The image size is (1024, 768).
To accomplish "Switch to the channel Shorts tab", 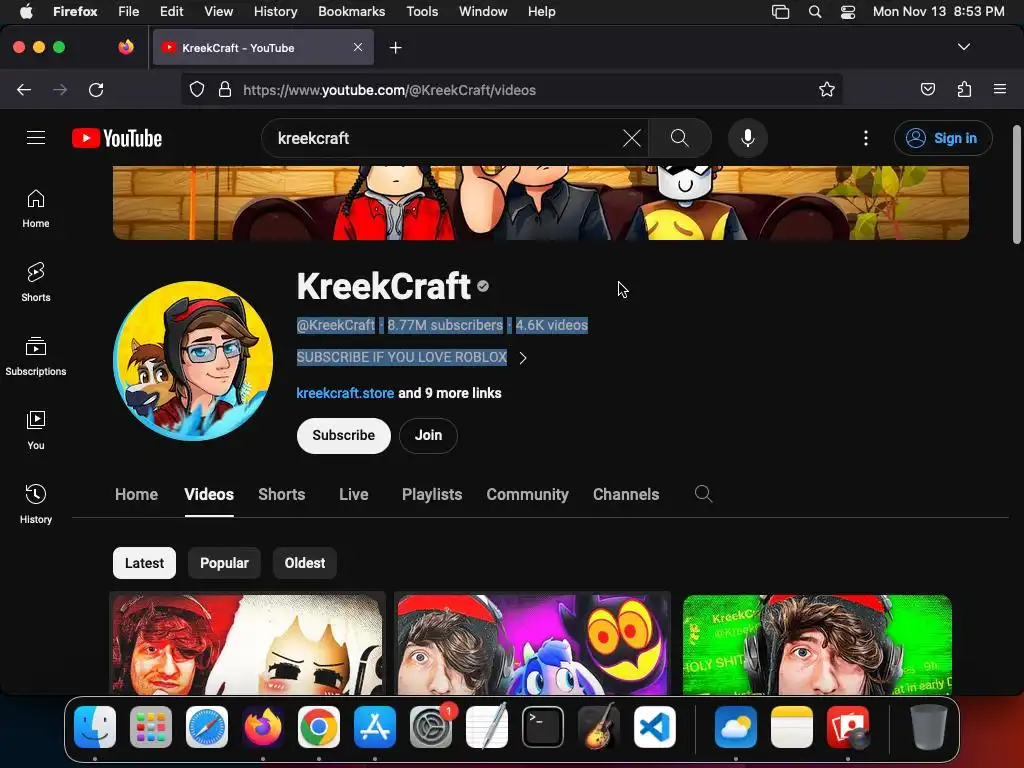I will tap(281, 494).
